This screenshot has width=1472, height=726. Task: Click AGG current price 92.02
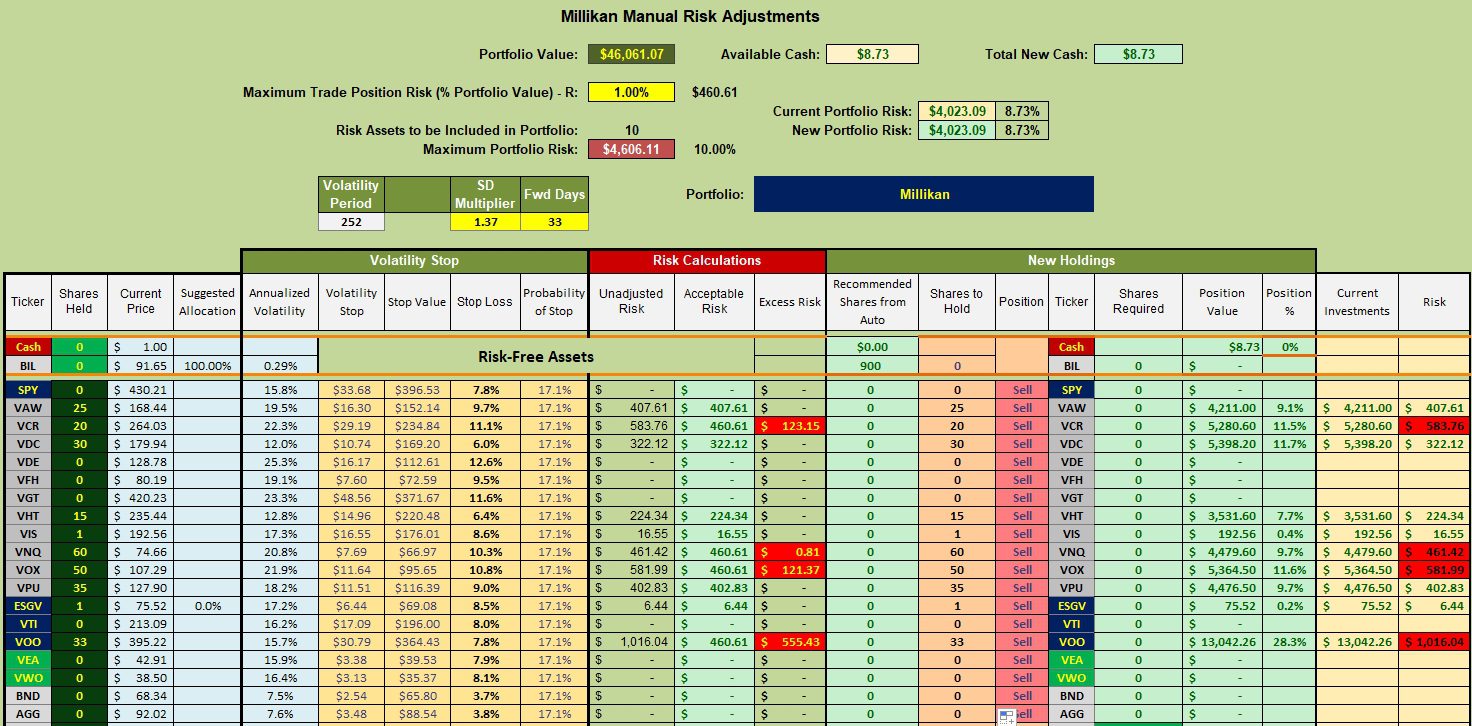(140, 713)
